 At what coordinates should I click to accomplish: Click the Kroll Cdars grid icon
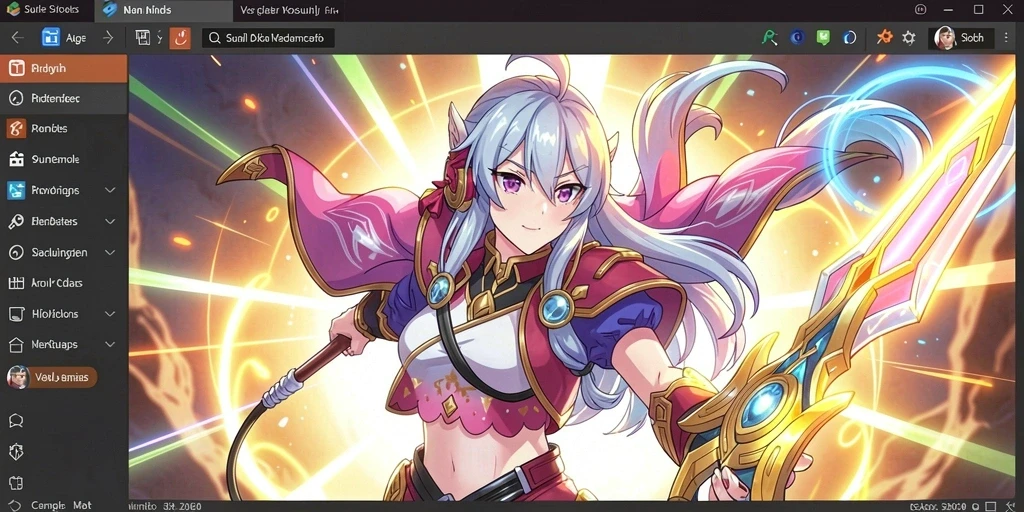16,283
